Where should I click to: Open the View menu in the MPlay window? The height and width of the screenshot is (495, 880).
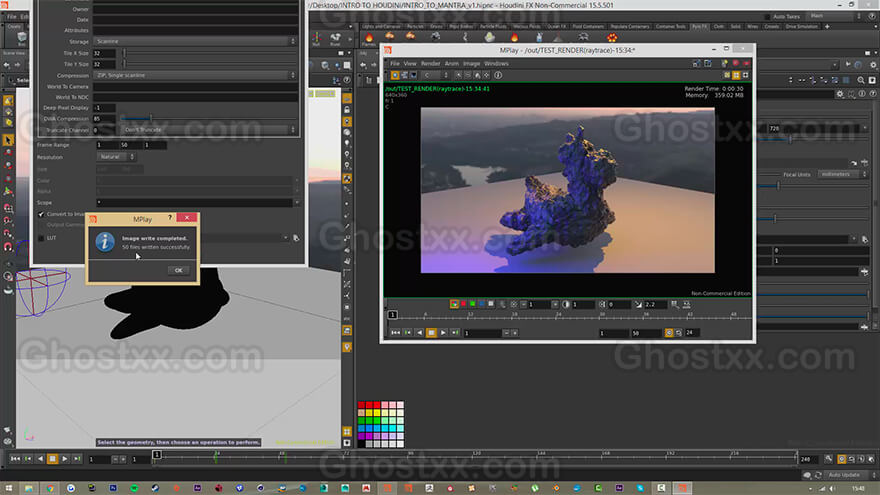click(410, 64)
